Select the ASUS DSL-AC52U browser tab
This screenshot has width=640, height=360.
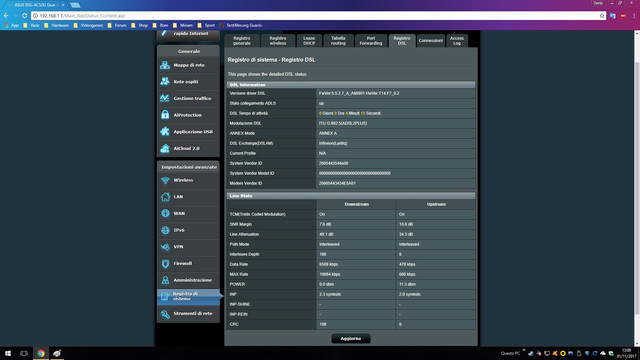click(36, 5)
